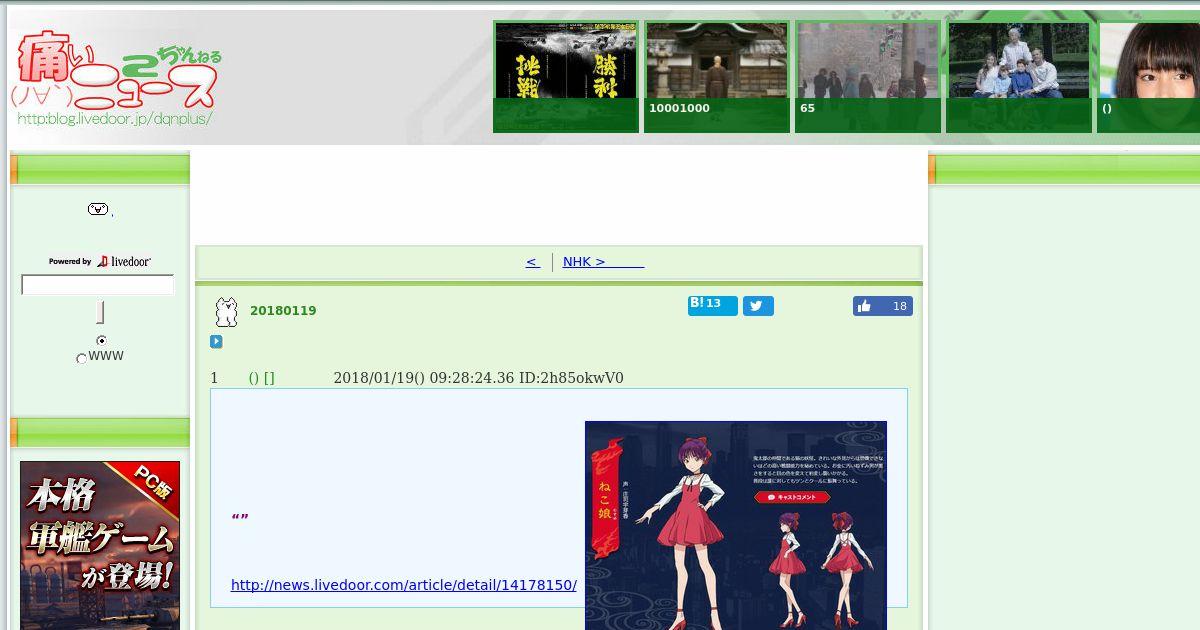
Task: Click the small cat face icon in sidebar
Action: pyautogui.click(x=98, y=209)
